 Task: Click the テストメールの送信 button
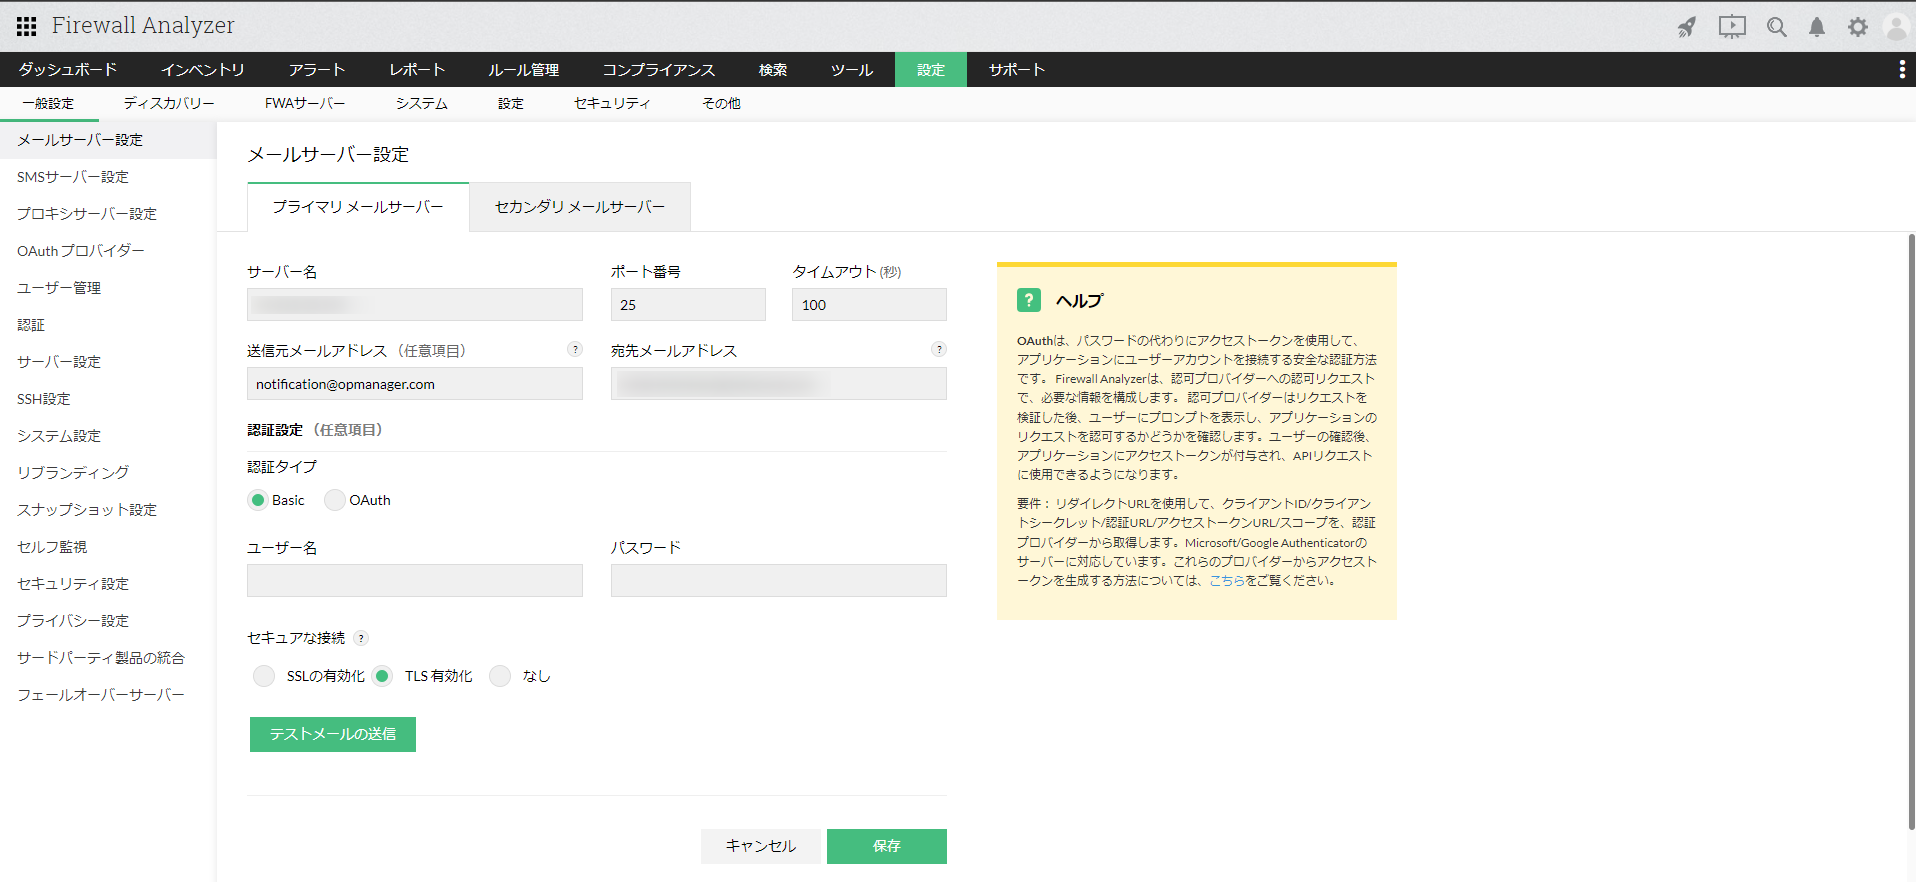click(x=332, y=734)
